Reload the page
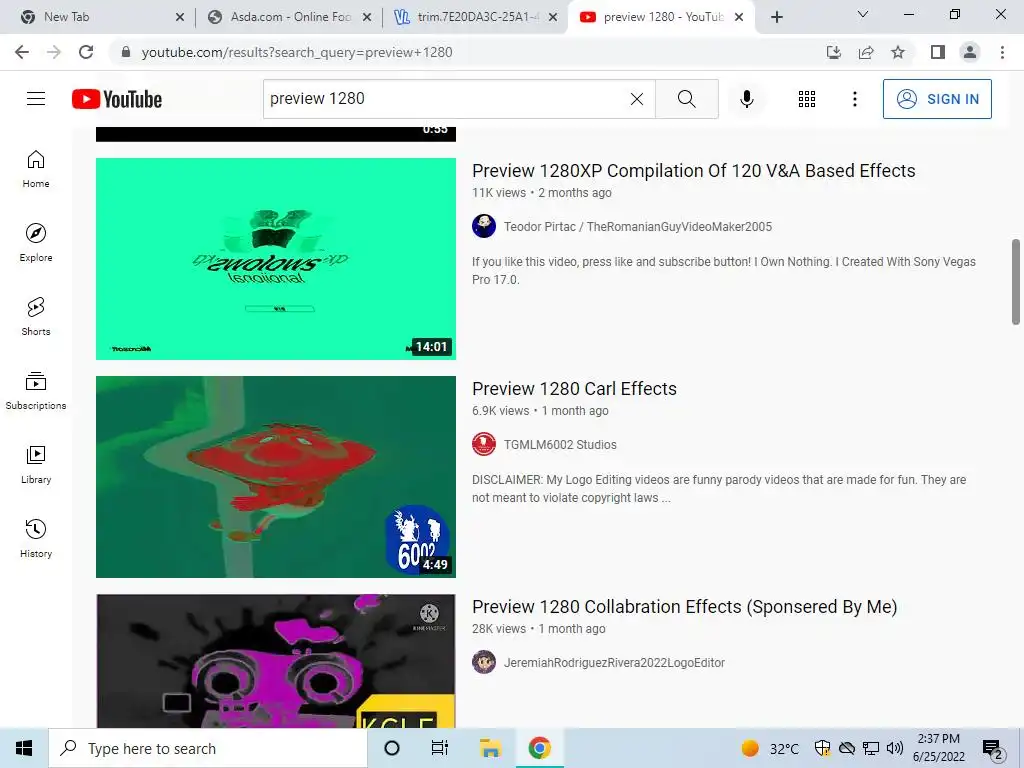 click(x=86, y=52)
